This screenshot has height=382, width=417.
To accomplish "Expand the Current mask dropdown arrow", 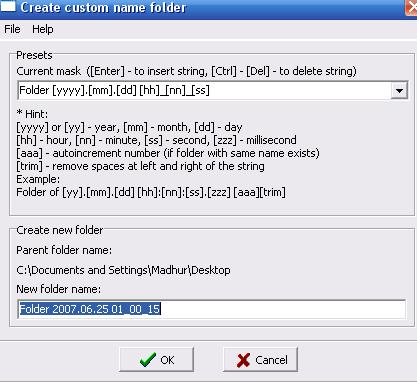I will 399,90.
